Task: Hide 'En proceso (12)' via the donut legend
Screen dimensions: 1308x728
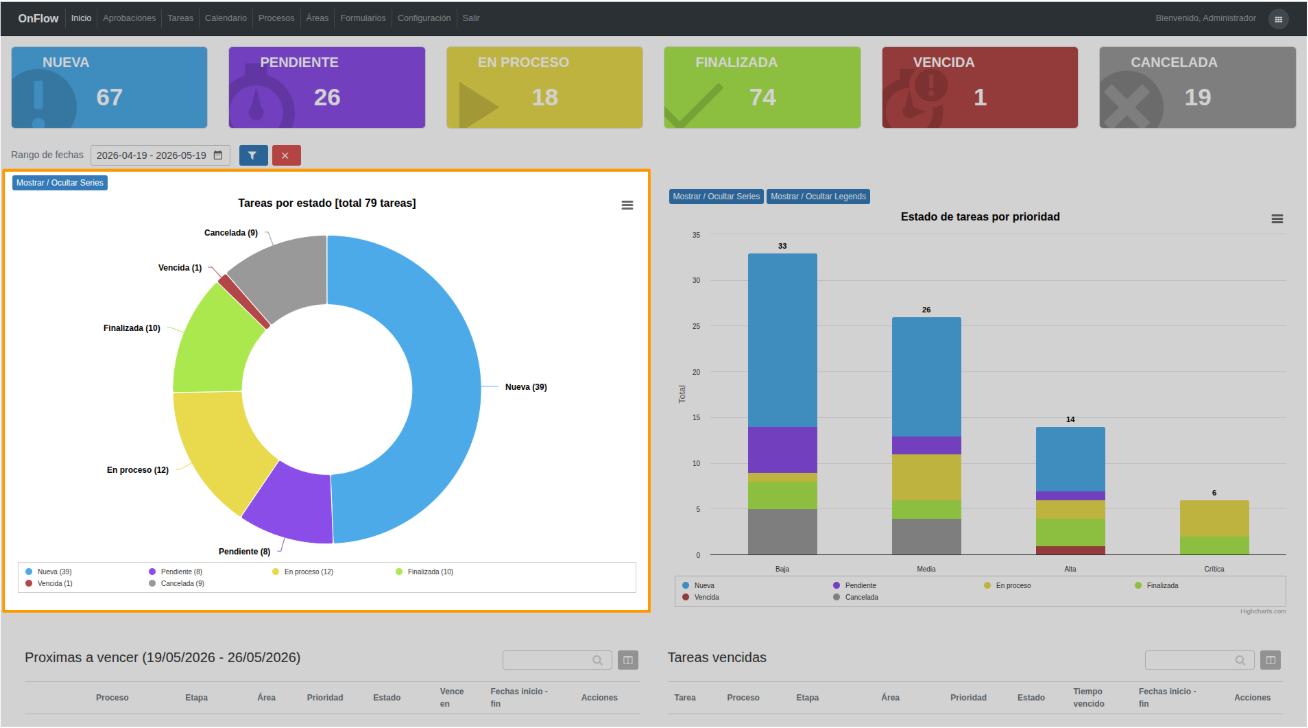Action: coord(302,571)
